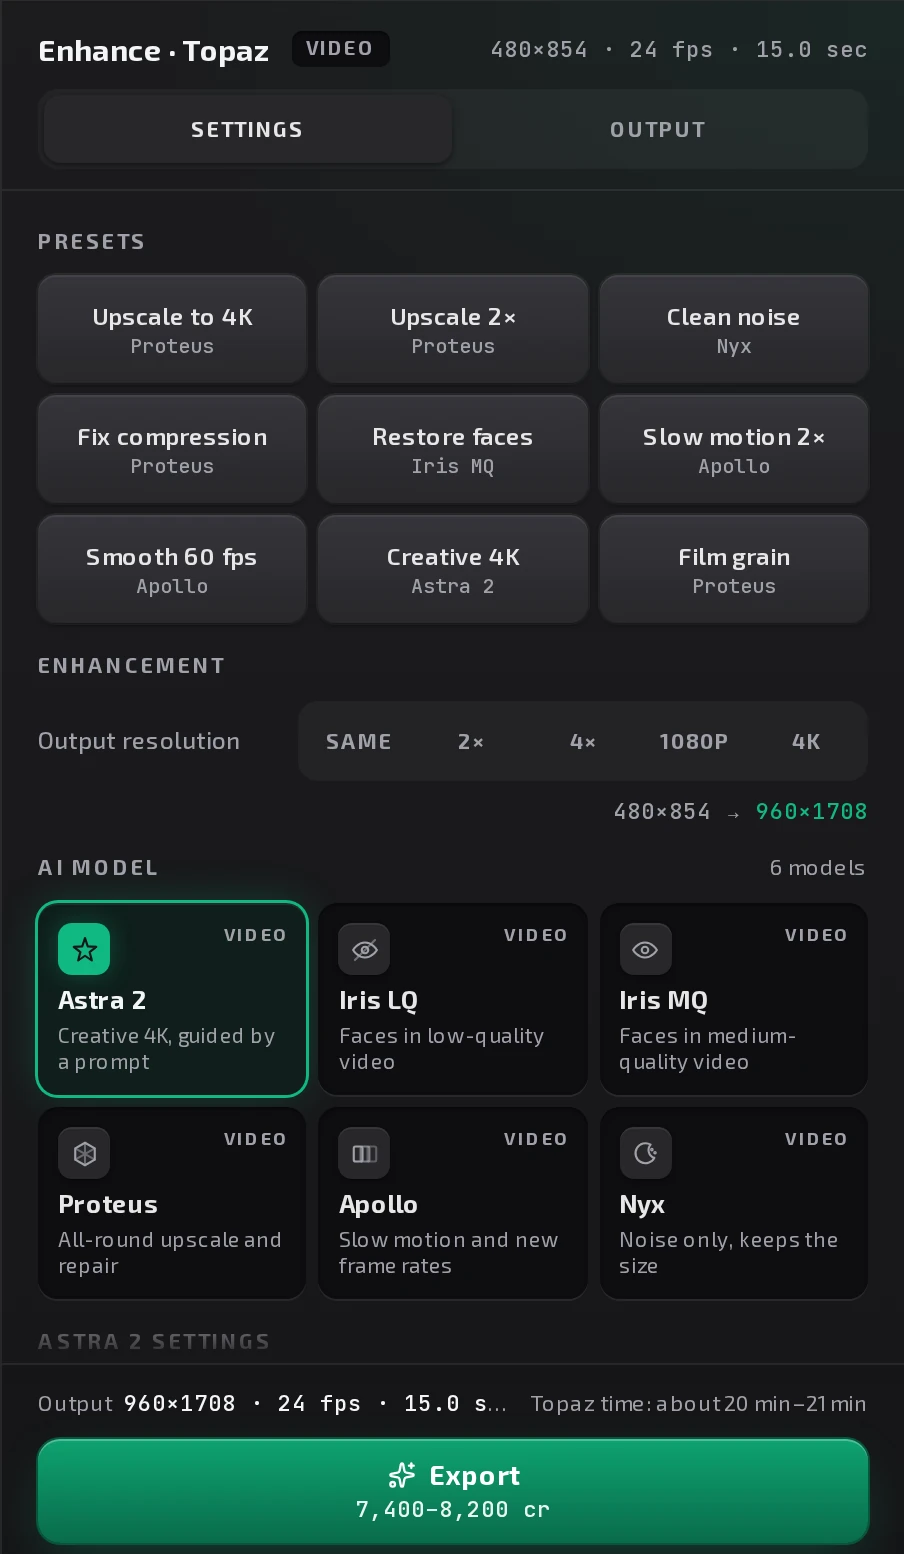Apply the Film grain preset
The width and height of the screenshot is (904, 1554).
tap(734, 569)
